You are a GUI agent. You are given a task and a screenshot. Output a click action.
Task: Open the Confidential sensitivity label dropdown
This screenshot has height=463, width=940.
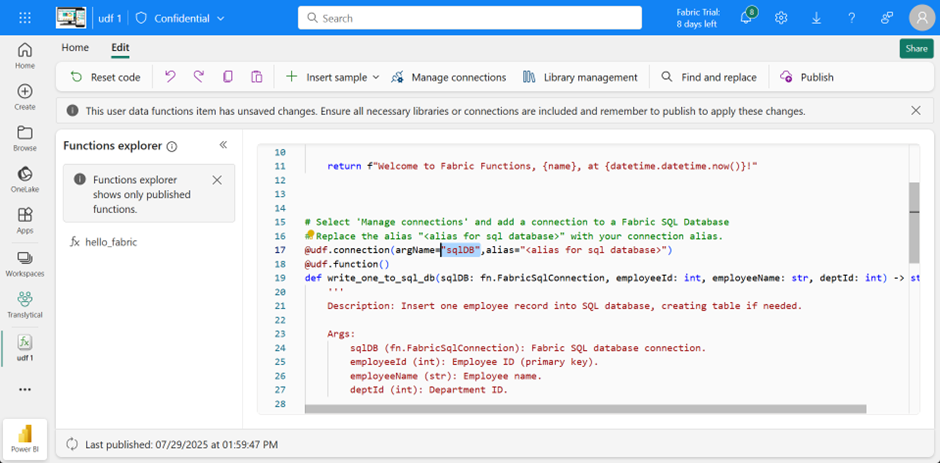click(180, 18)
